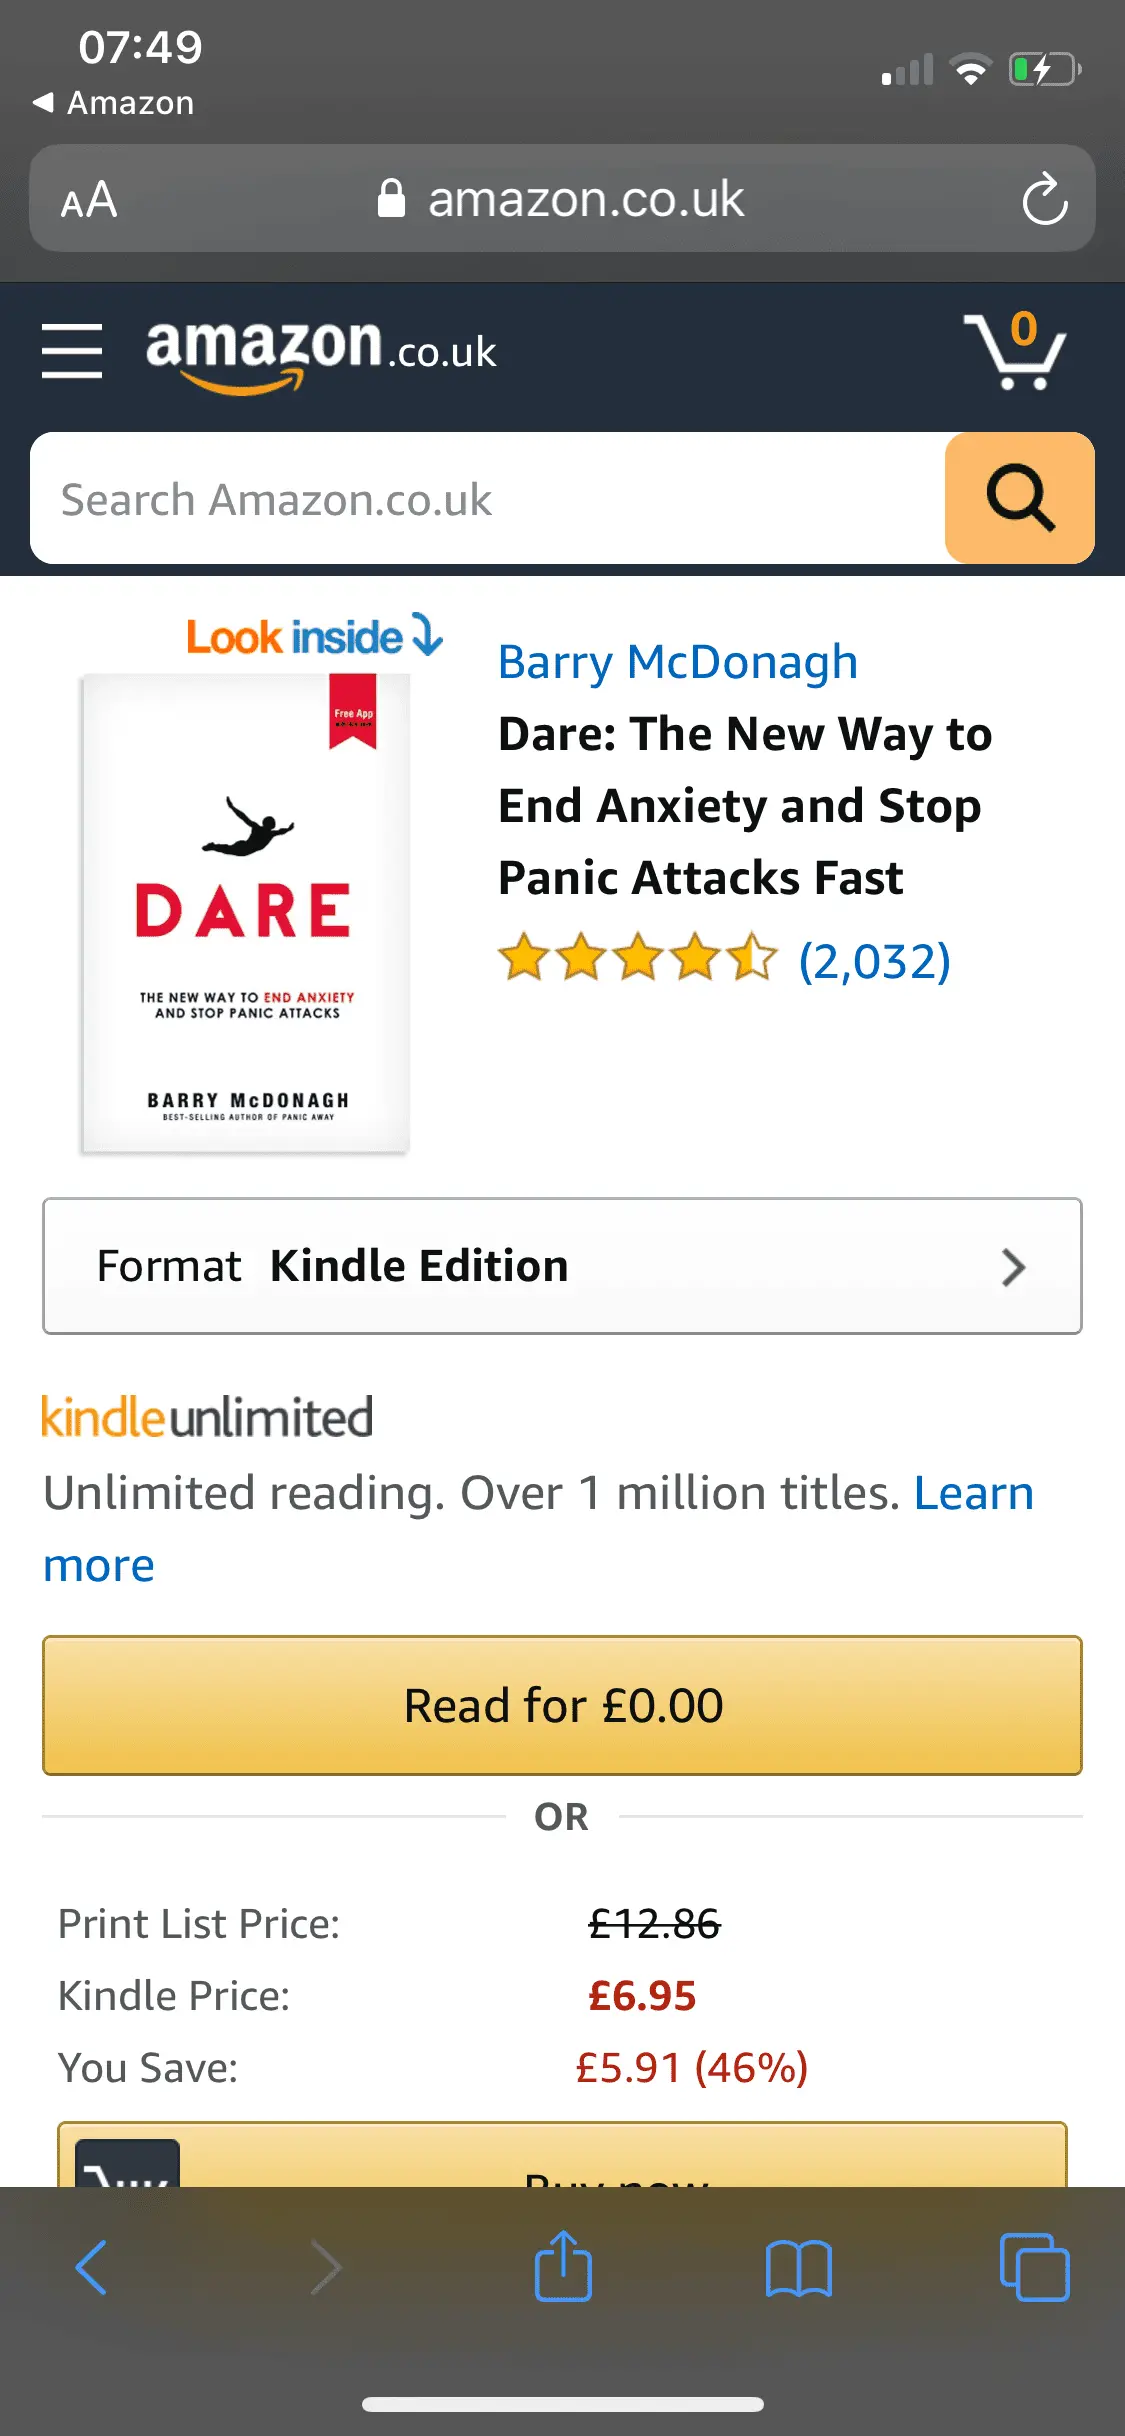Focus the Search Amazon.co.uk field
Image resolution: width=1125 pixels, height=2436 pixels.
point(487,498)
